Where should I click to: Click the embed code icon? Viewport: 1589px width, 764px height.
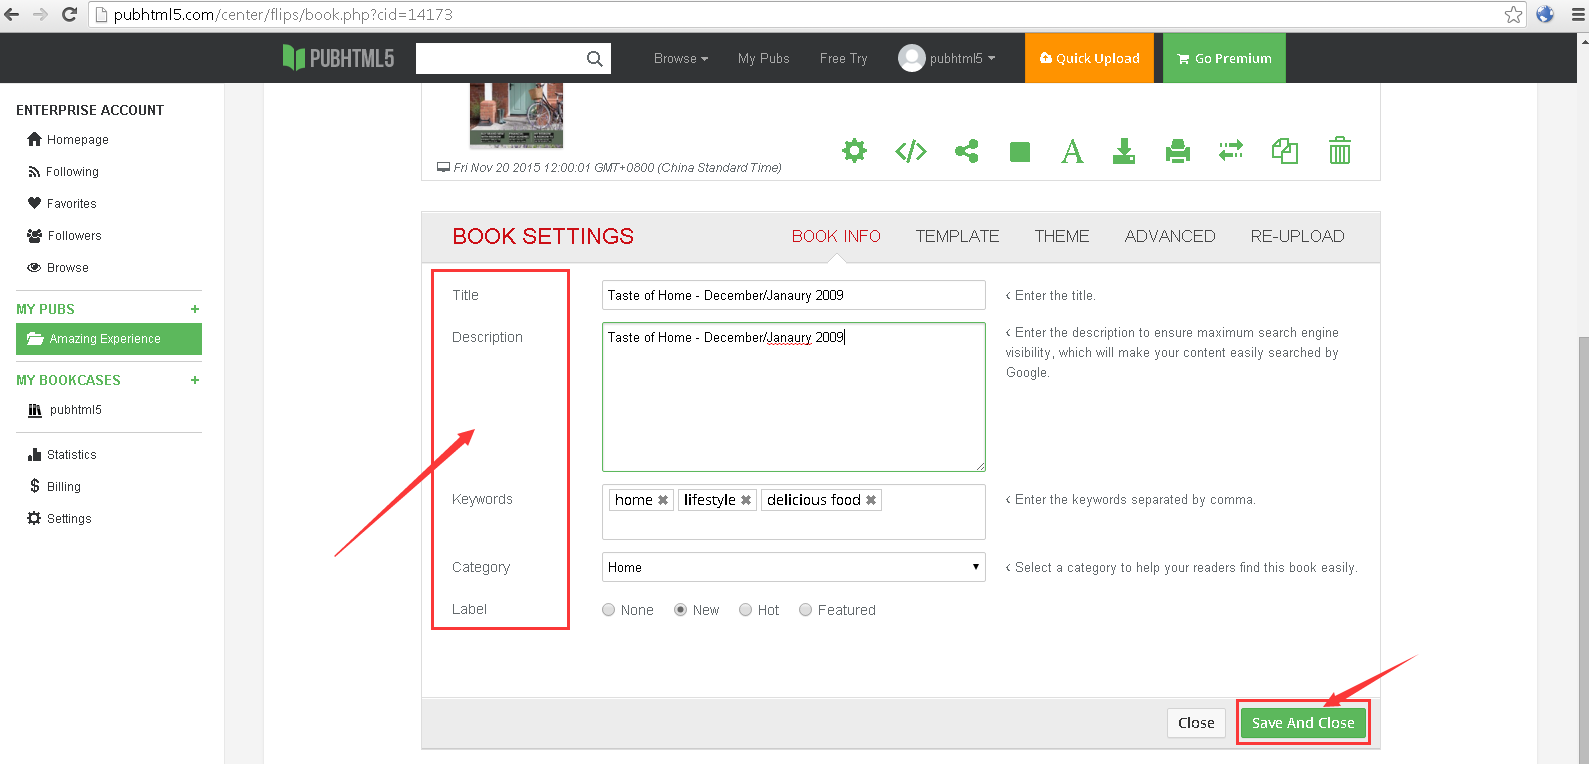tap(911, 151)
